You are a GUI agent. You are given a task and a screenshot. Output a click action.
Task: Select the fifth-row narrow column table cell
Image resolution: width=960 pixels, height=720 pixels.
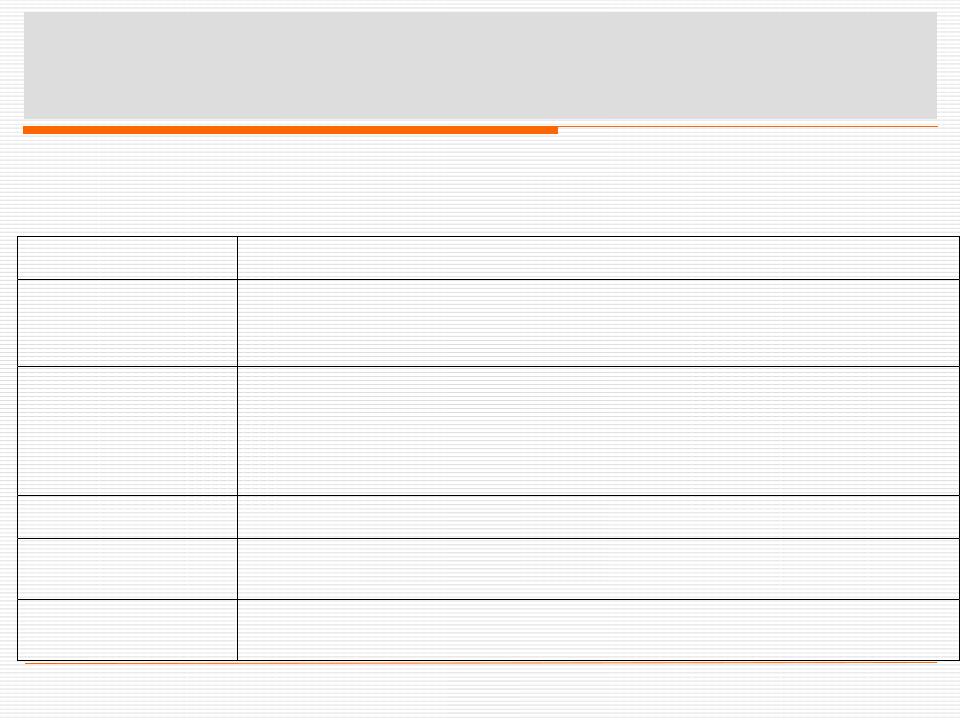pyautogui.click(x=127, y=569)
